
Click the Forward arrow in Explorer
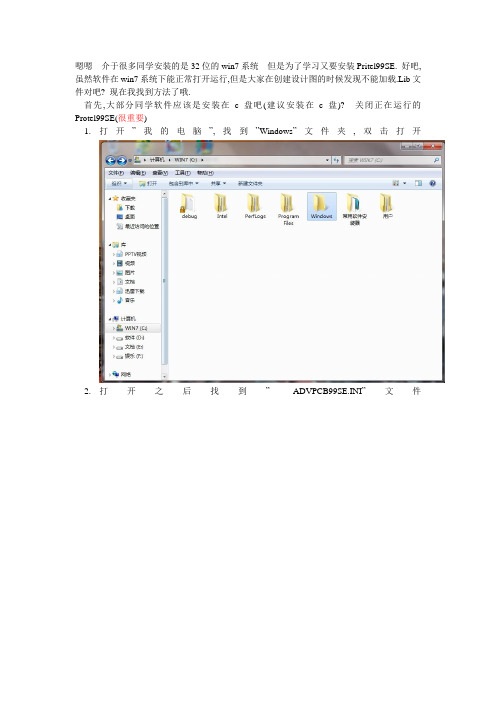(121, 160)
